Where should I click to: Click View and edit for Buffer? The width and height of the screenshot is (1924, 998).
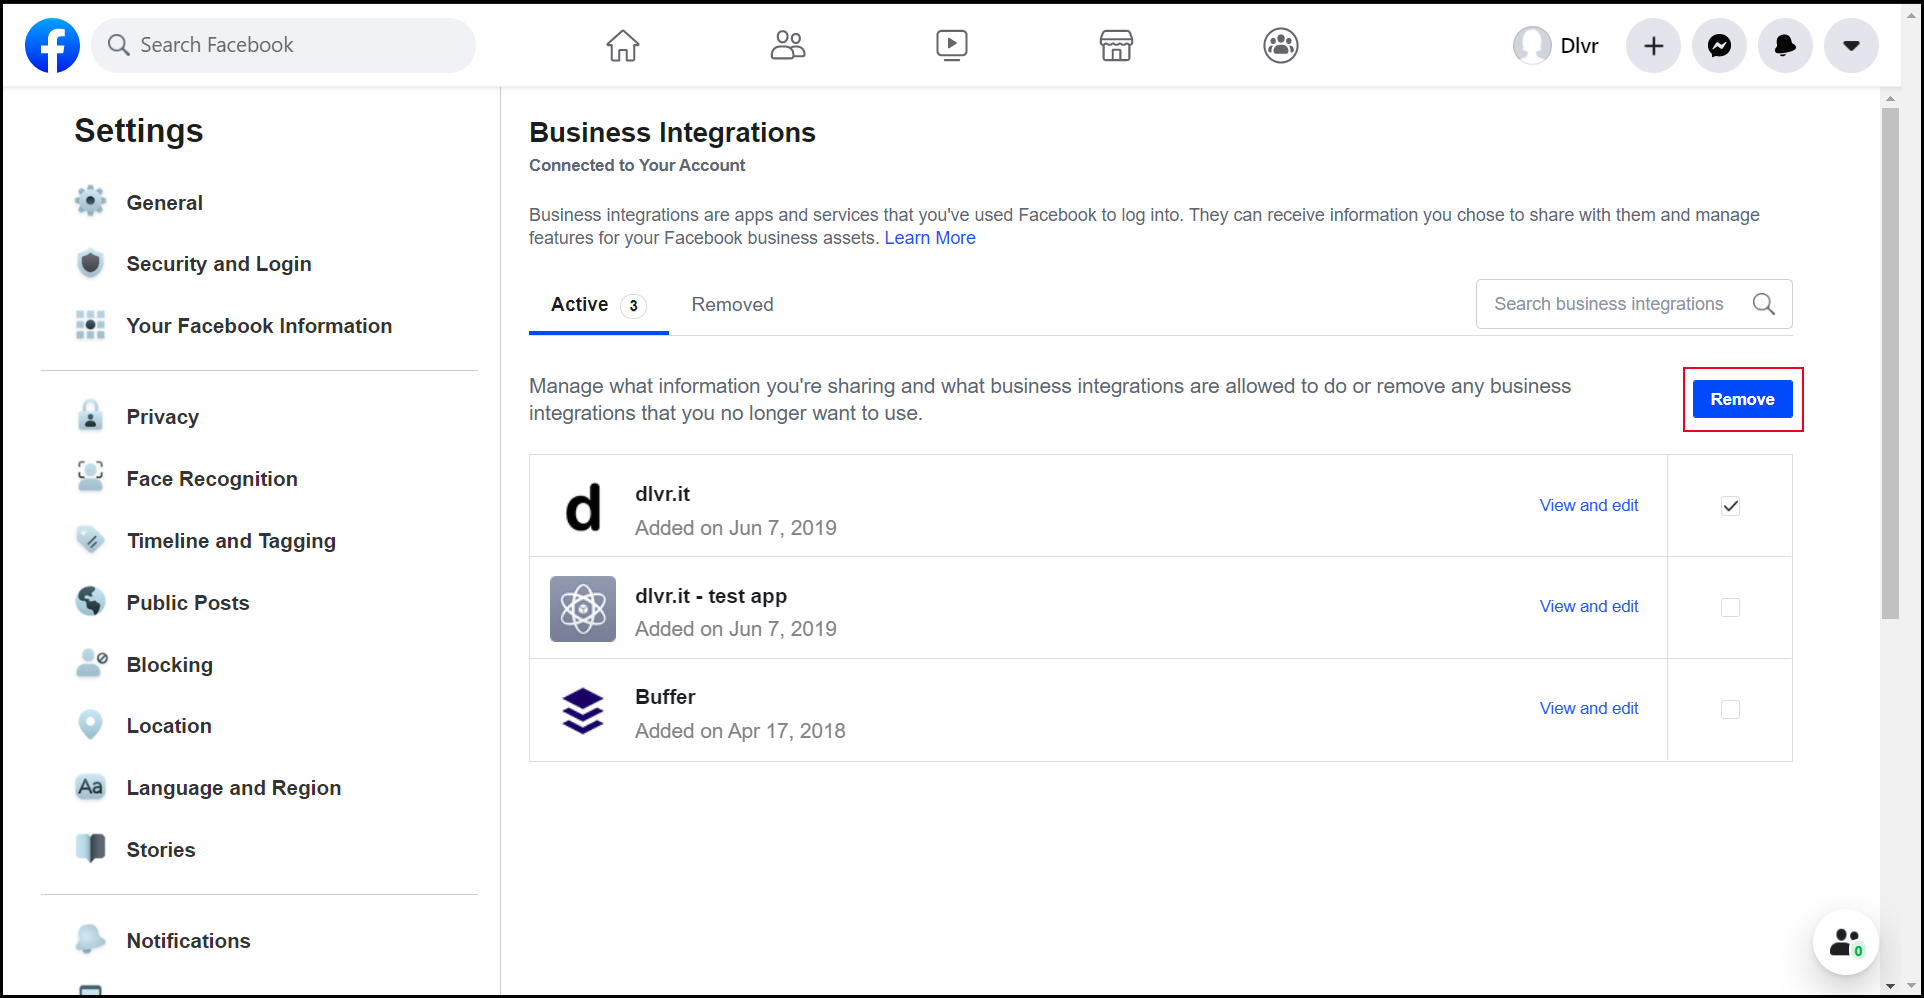click(1589, 708)
